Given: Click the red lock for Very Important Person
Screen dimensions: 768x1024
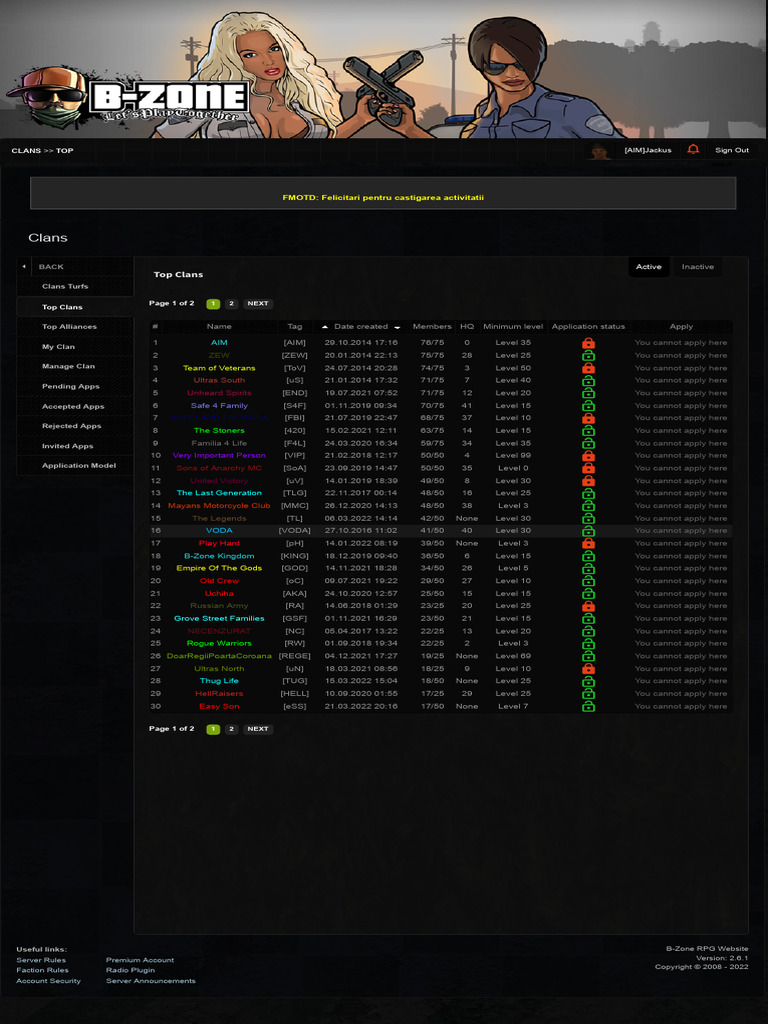Looking at the screenshot, I should click(588, 456).
